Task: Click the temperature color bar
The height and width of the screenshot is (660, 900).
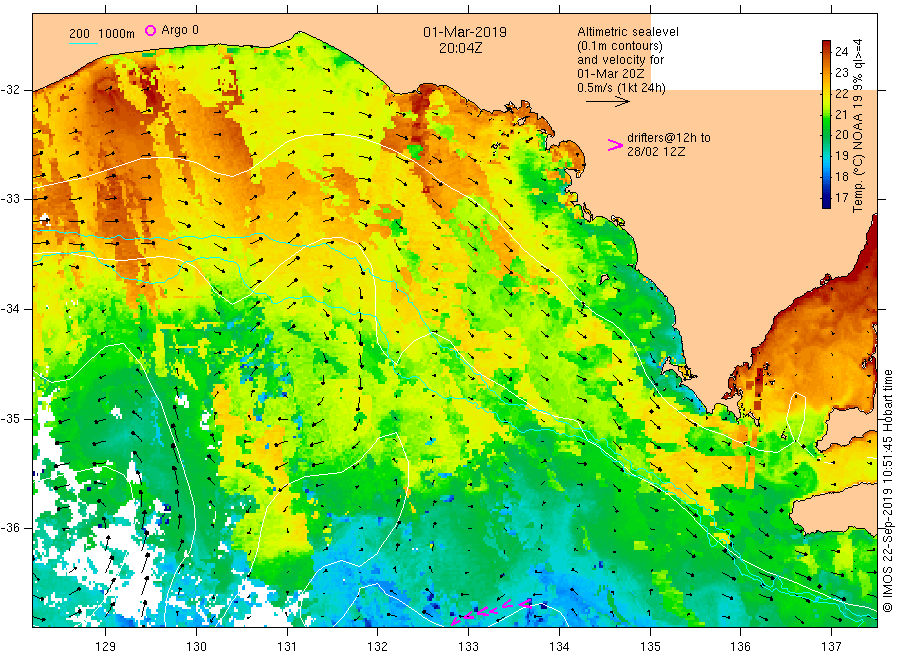Action: click(x=826, y=124)
